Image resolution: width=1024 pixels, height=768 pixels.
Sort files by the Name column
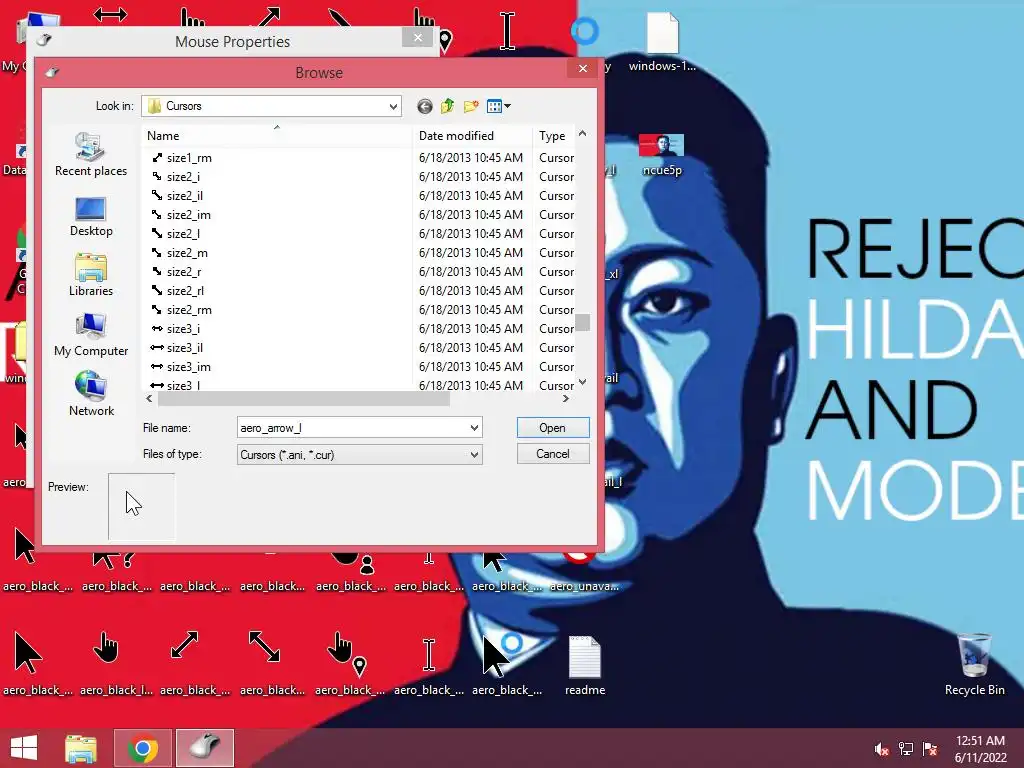[278, 136]
